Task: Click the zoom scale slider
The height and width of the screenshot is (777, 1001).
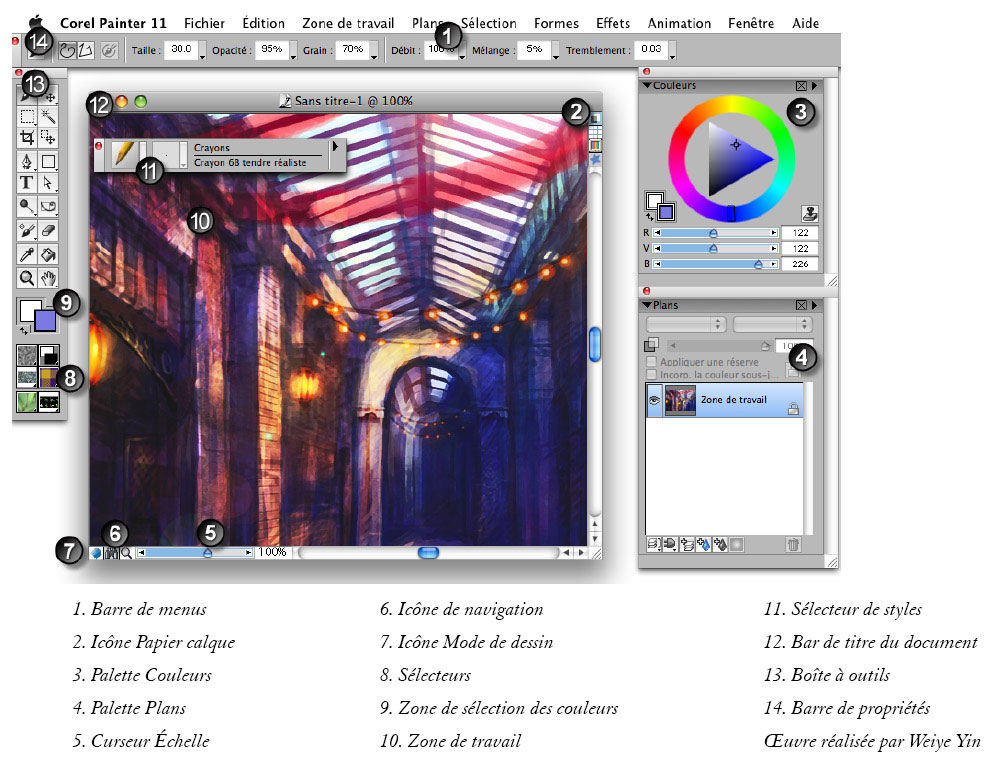Action: (x=195, y=553)
